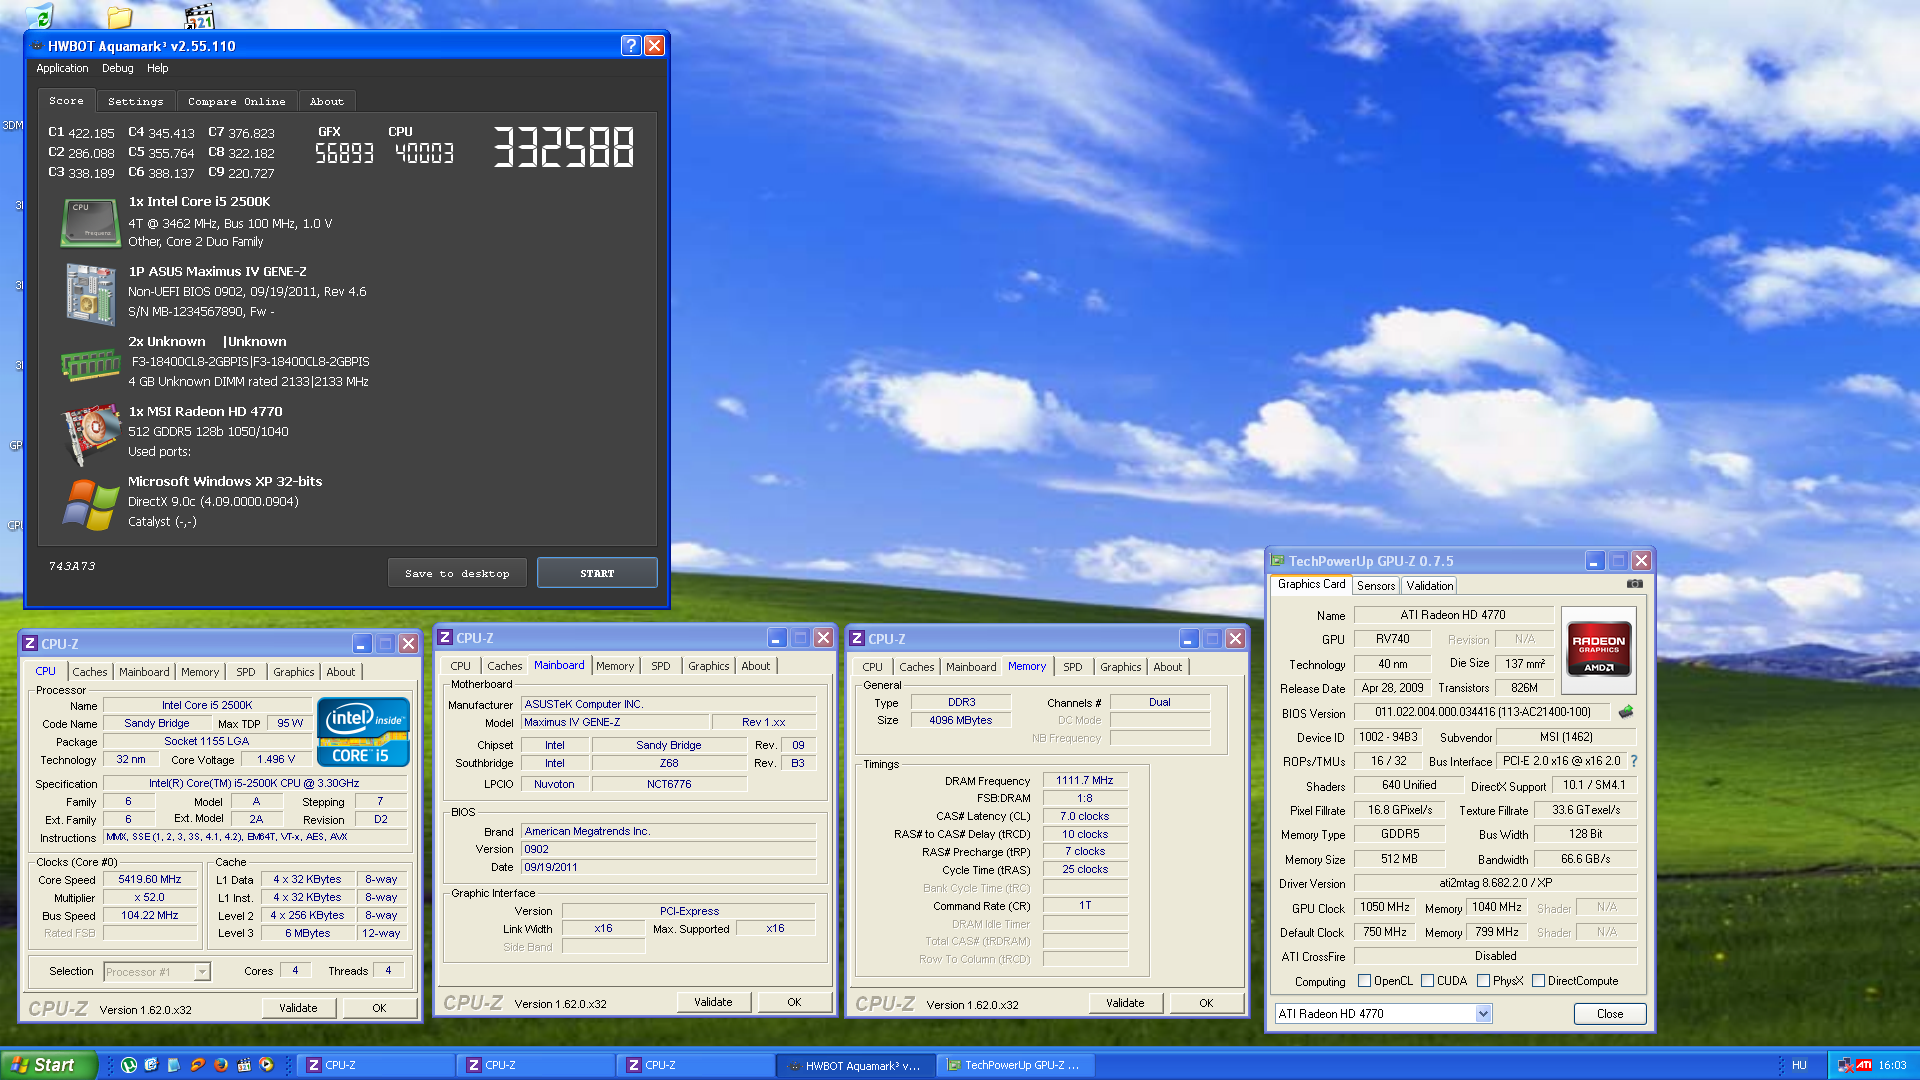Click the CPU score 40003 in Aquamark
The height and width of the screenshot is (1080, 1920).
point(424,153)
